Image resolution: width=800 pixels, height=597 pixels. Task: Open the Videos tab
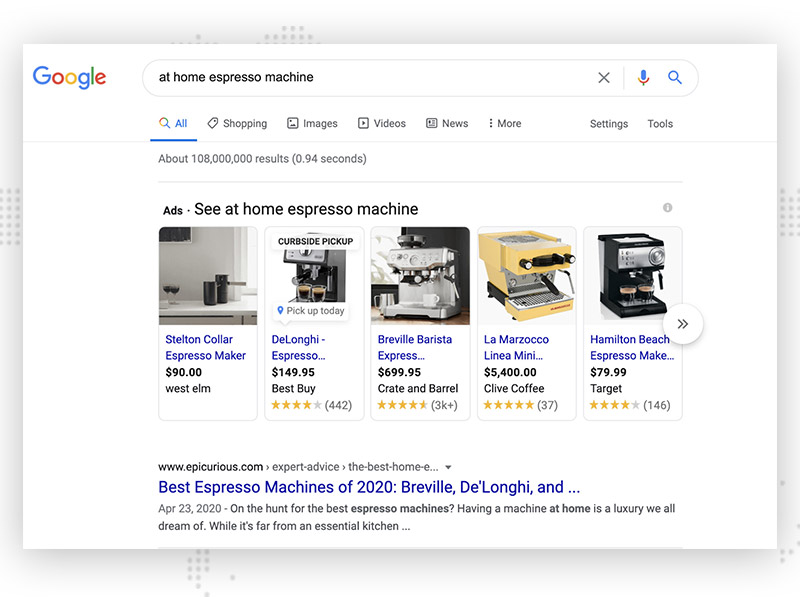(x=382, y=123)
